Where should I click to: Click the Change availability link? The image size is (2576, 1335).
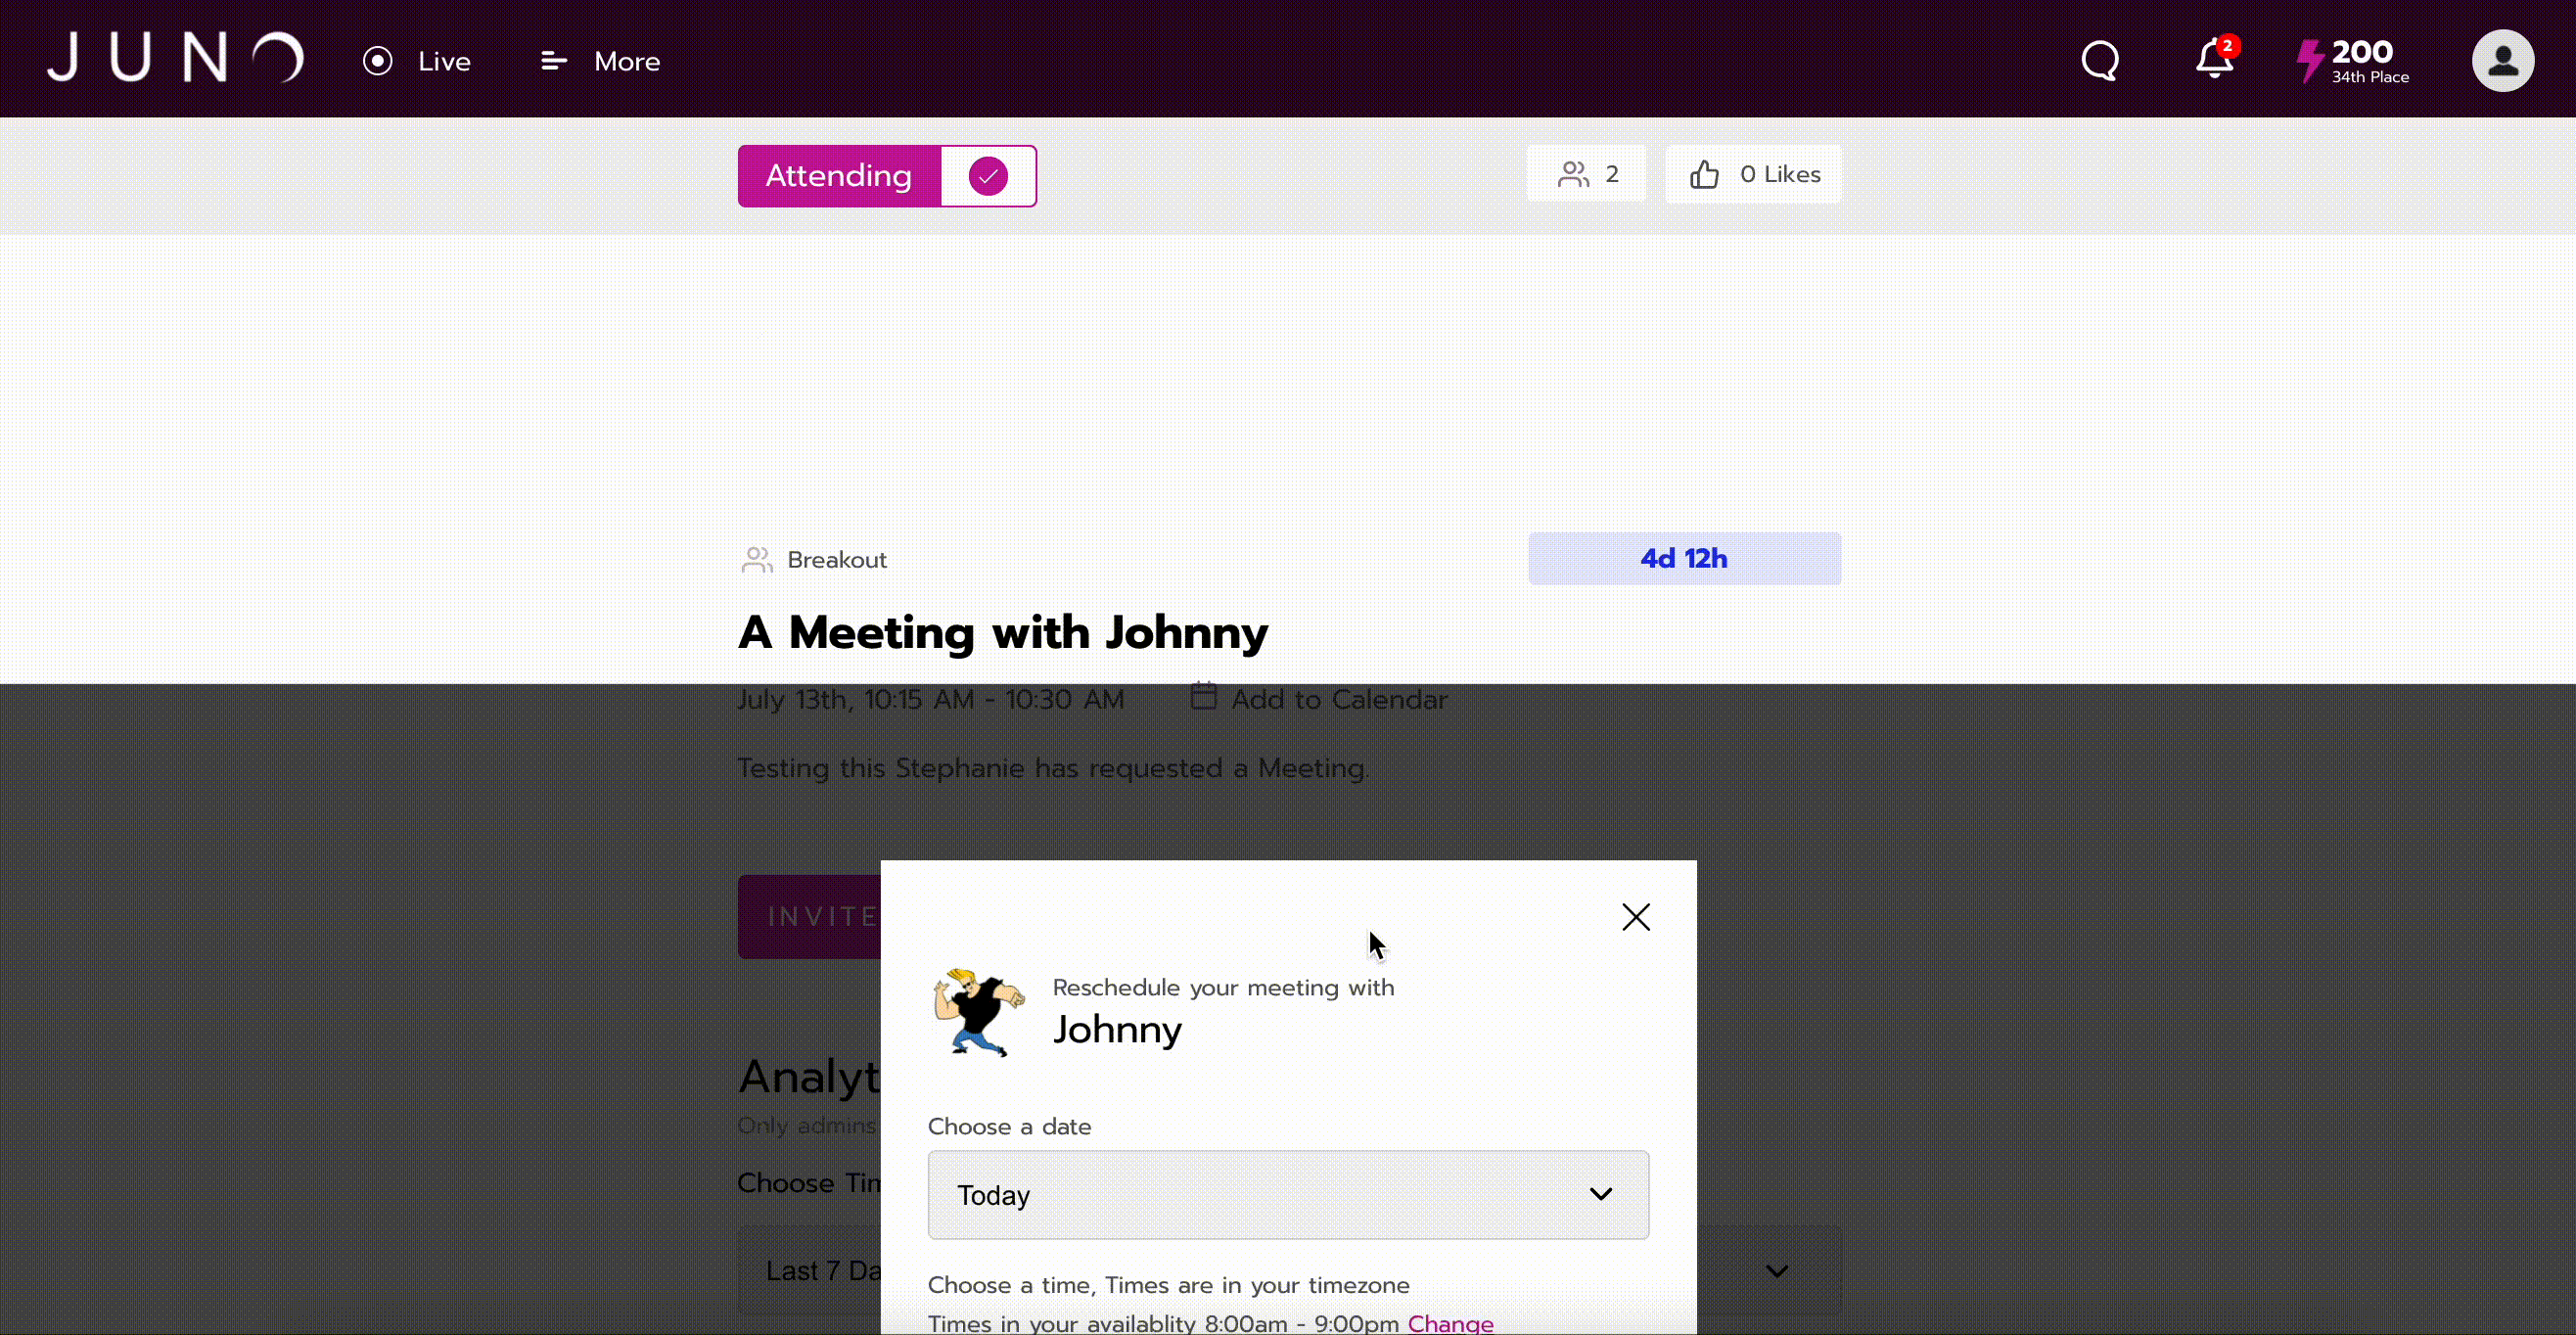1450,1323
